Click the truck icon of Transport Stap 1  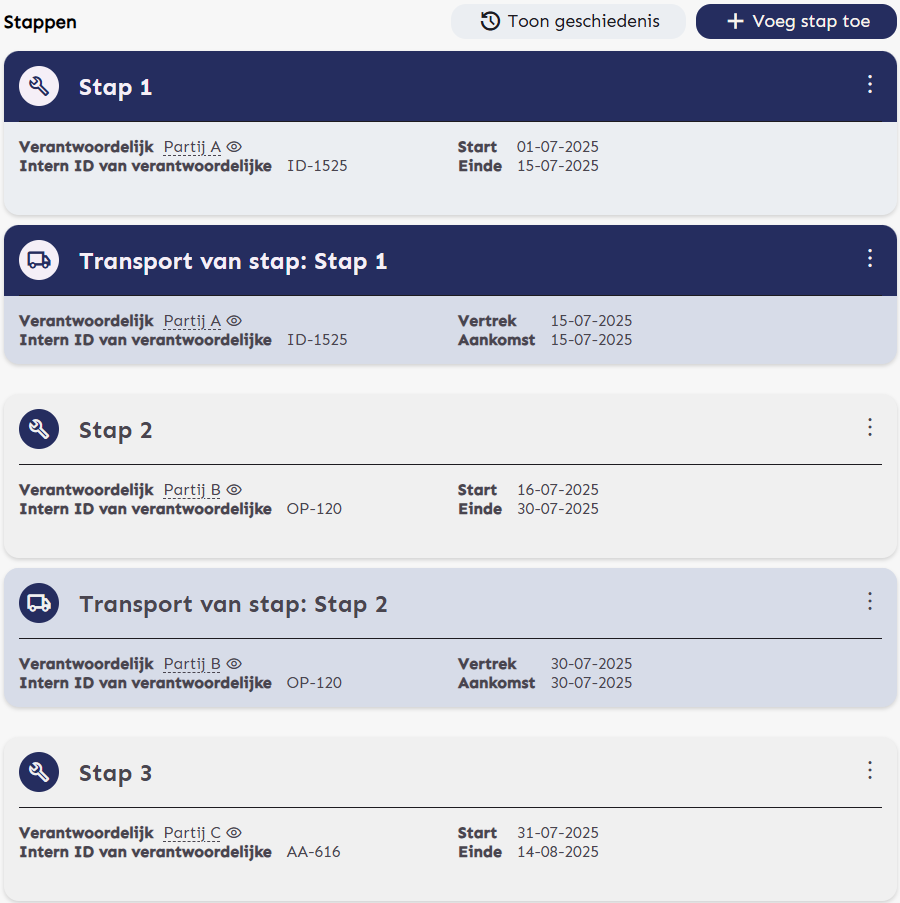tap(39, 261)
